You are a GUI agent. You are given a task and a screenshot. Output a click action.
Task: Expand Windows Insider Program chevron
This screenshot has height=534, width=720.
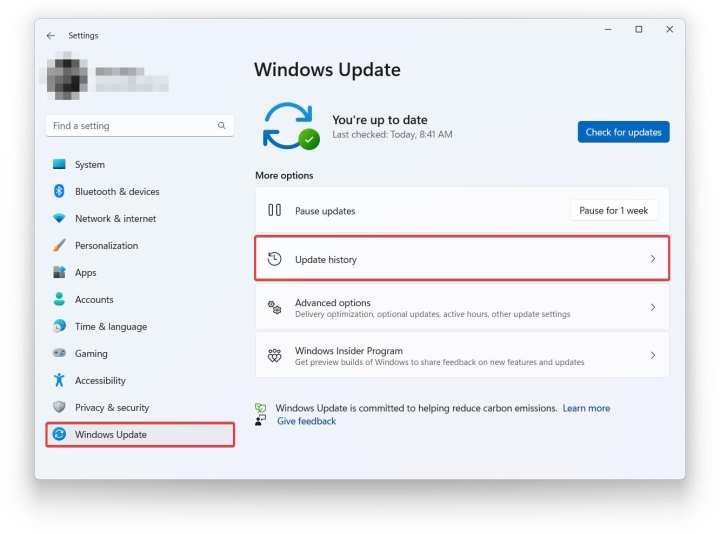click(653, 356)
